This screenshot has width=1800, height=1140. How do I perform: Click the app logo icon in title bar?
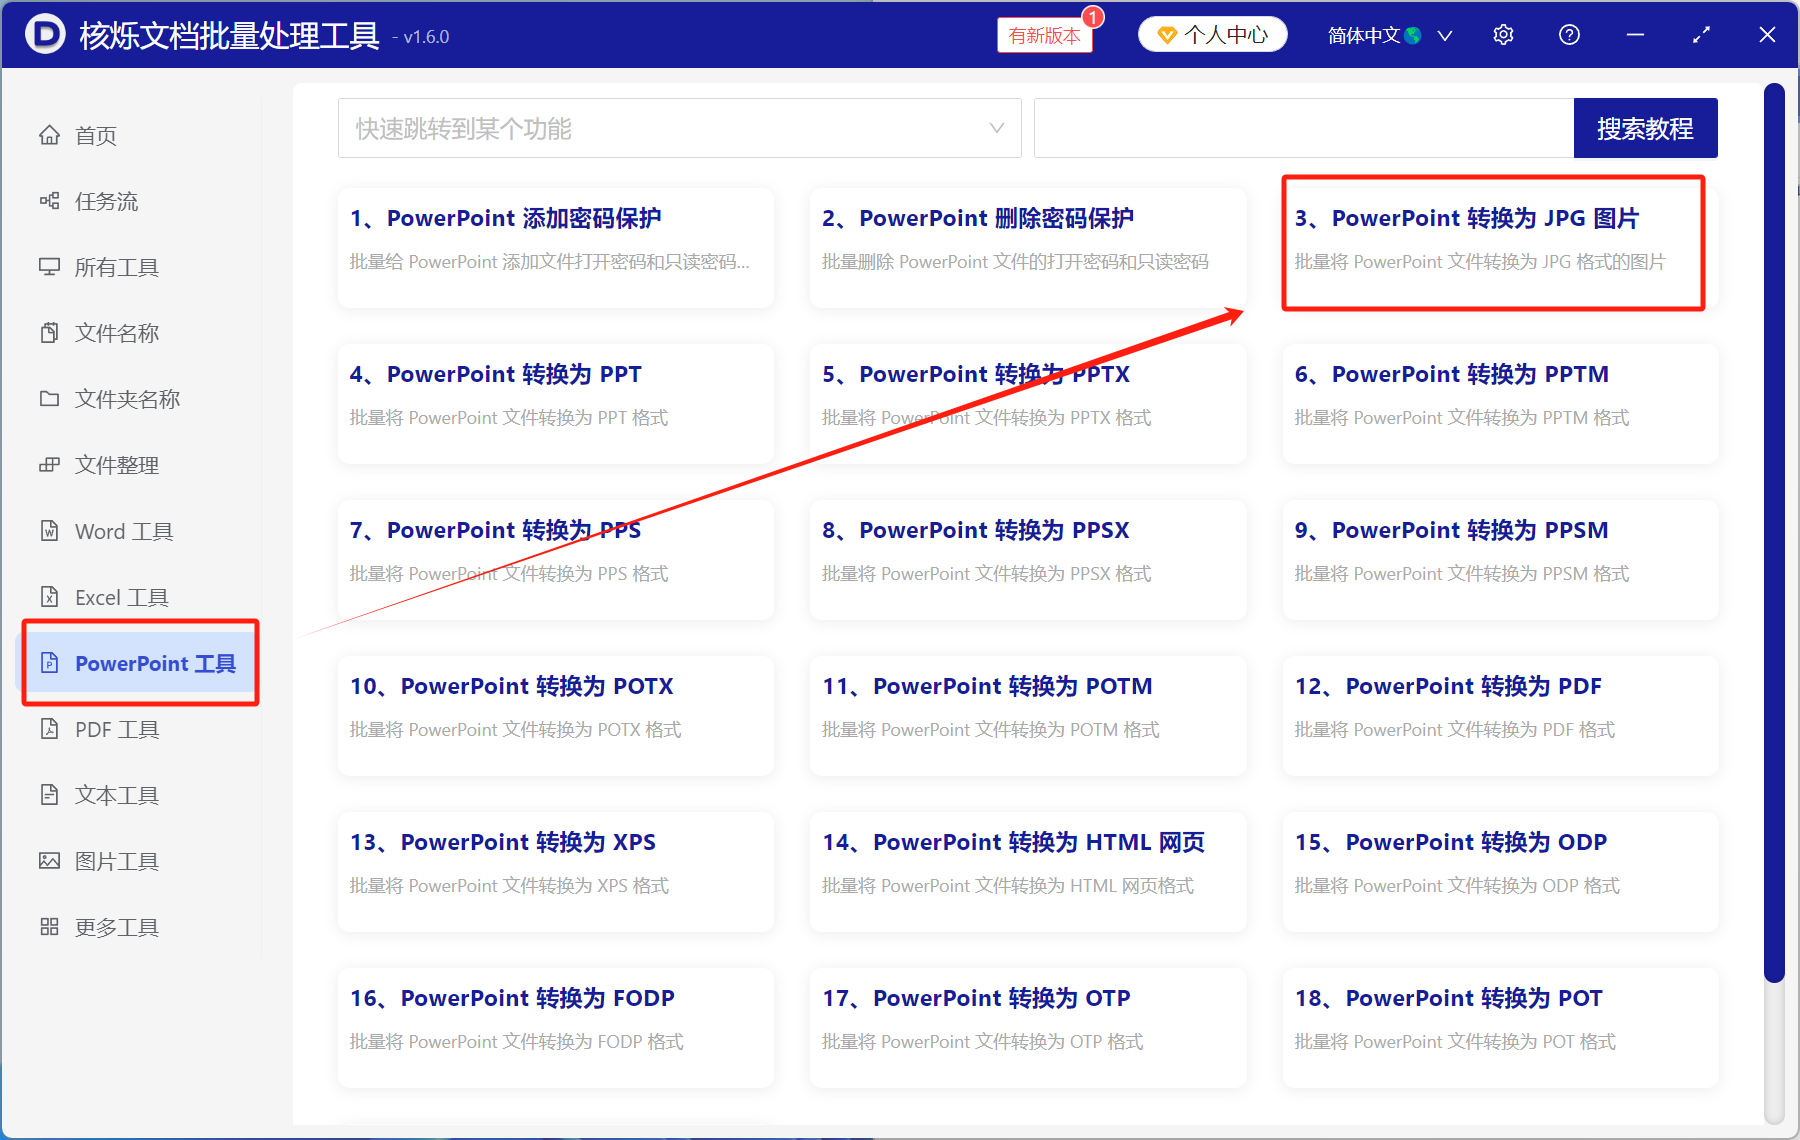[45, 35]
